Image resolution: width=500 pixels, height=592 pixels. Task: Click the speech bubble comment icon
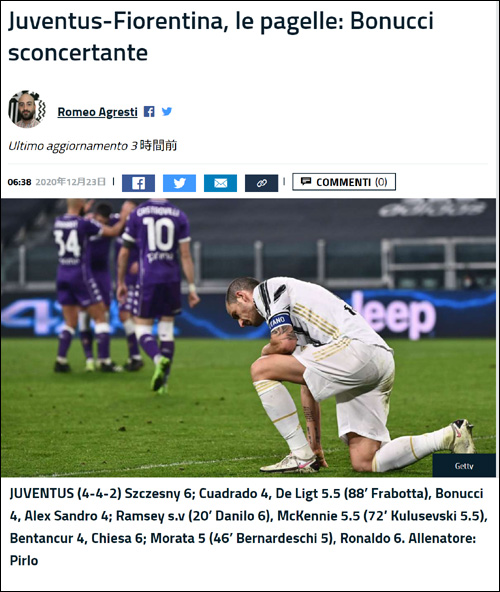[306, 182]
